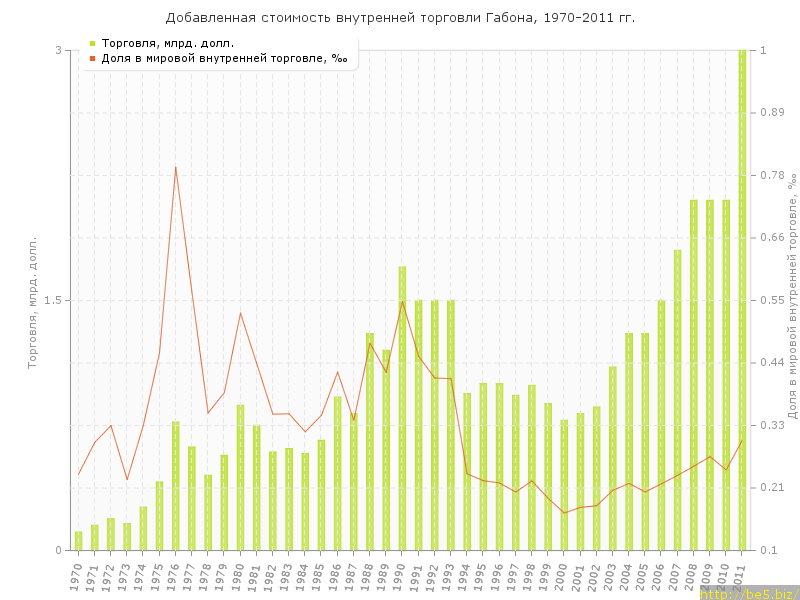
Task: Click the orange line peak at 1976
Action: [x=175, y=167]
